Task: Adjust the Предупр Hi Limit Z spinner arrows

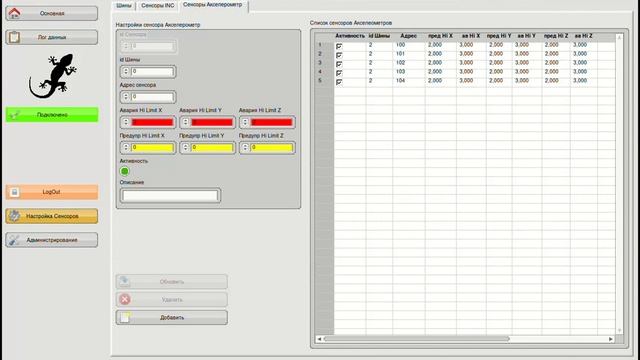Action: [245, 147]
